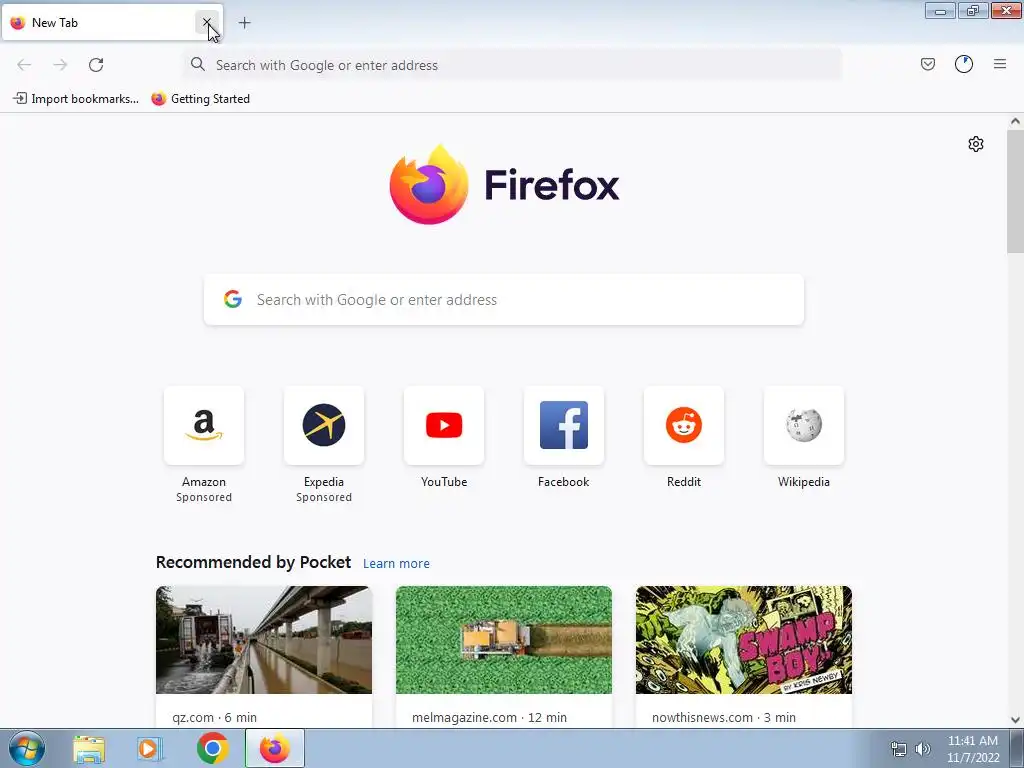This screenshot has height=768, width=1024.
Task: Go back one page
Action: coord(24,65)
